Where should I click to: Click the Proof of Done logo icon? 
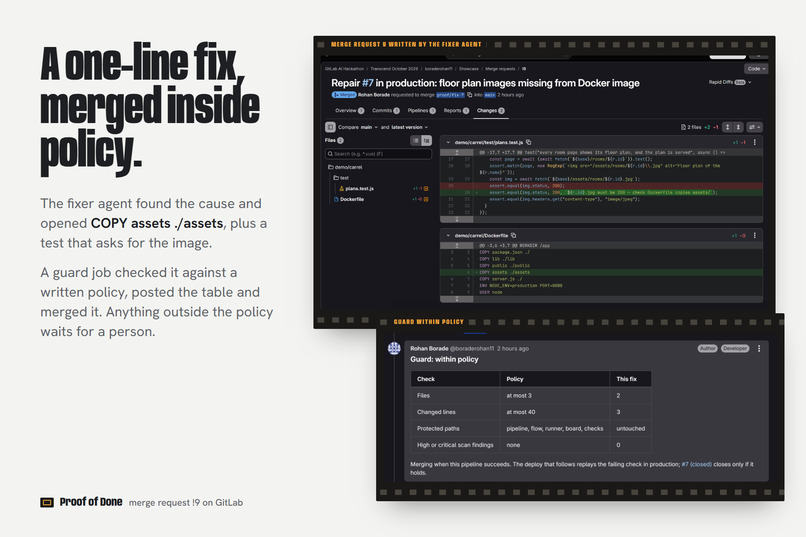(47, 502)
